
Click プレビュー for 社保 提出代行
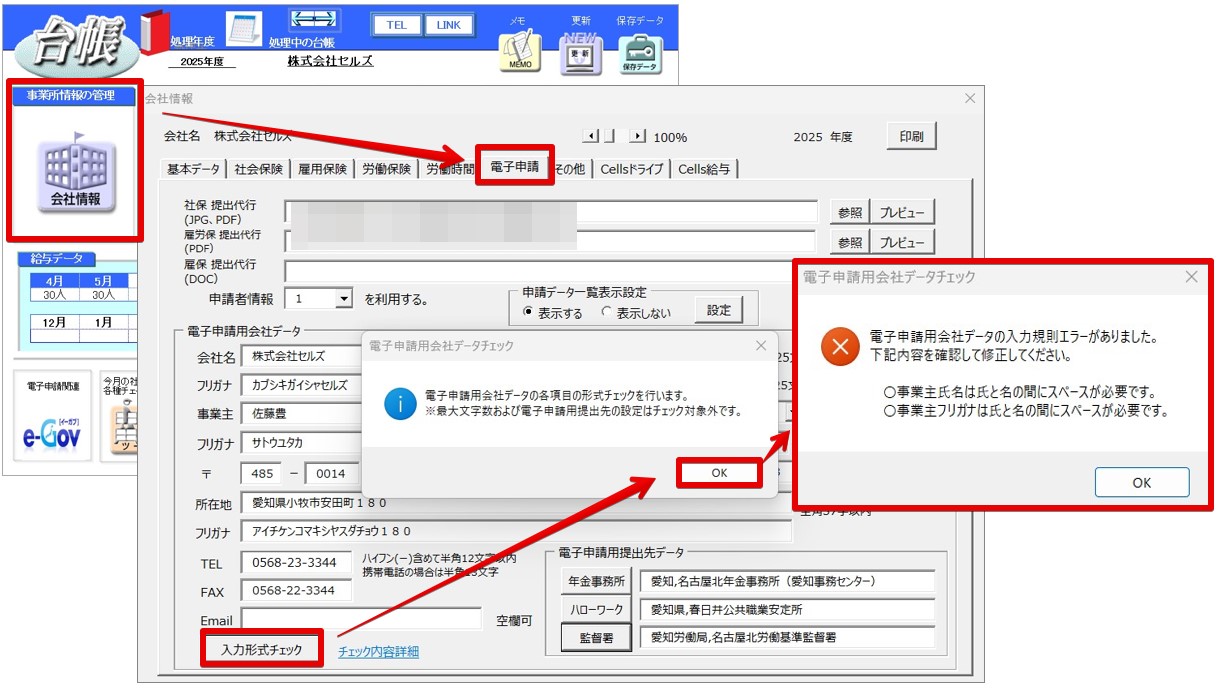(x=903, y=213)
